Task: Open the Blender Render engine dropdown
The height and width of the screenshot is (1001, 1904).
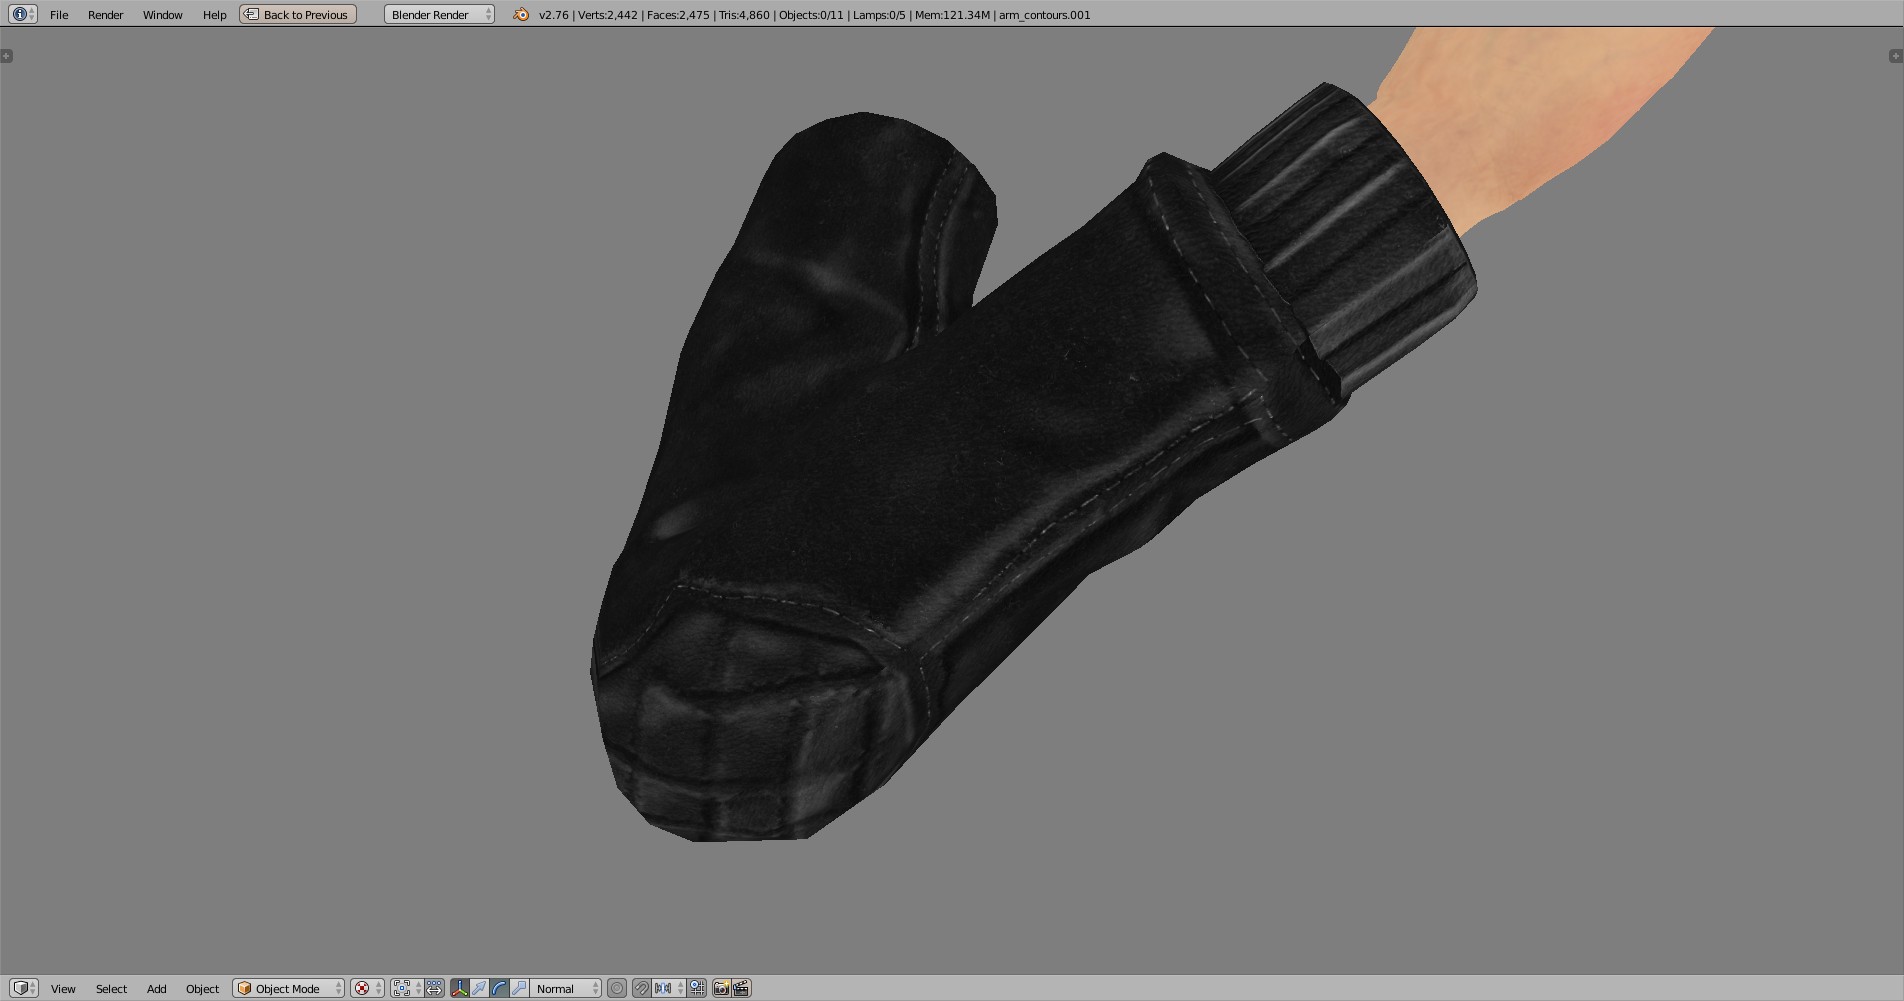Action: click(437, 14)
